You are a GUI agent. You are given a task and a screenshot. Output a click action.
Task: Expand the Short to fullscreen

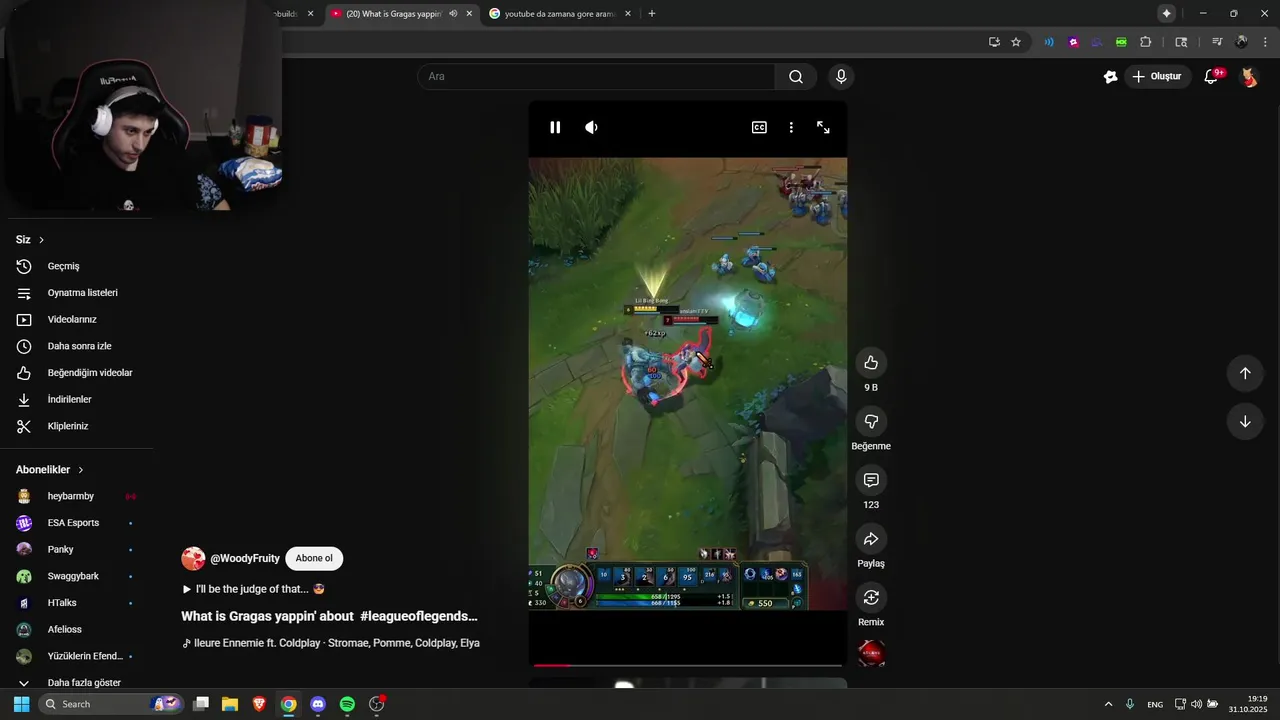point(823,127)
